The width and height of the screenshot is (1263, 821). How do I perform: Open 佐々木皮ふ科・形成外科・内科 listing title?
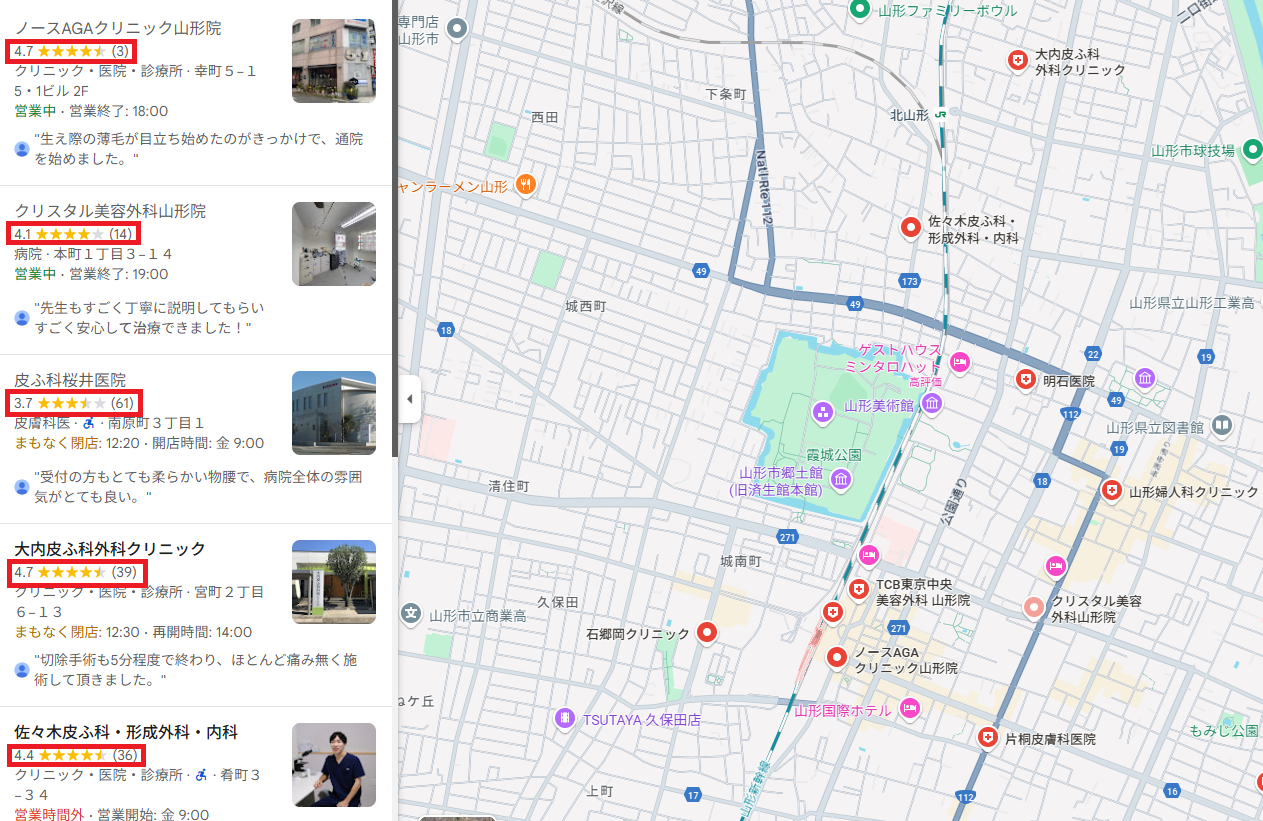[126, 732]
